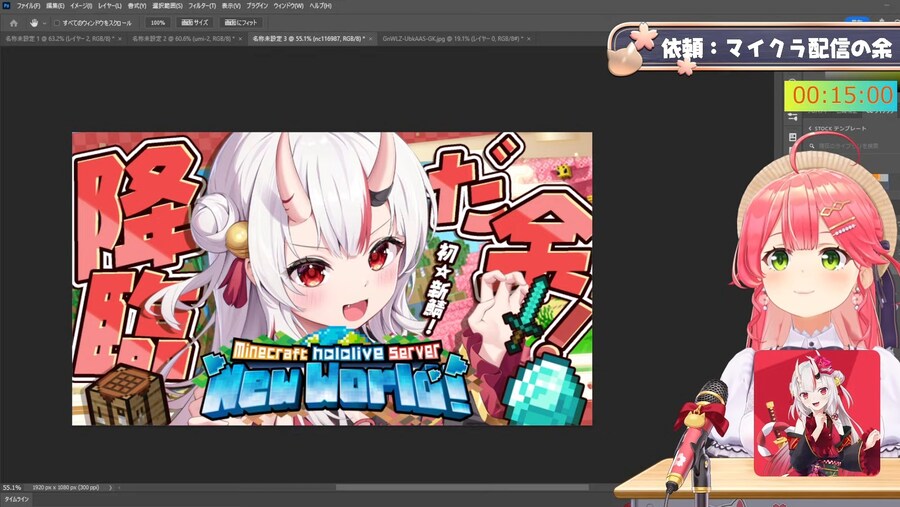Switch to GnWLZ-UbkAAS-GK.jpg document tab
900x507 pixels.
pos(452,39)
